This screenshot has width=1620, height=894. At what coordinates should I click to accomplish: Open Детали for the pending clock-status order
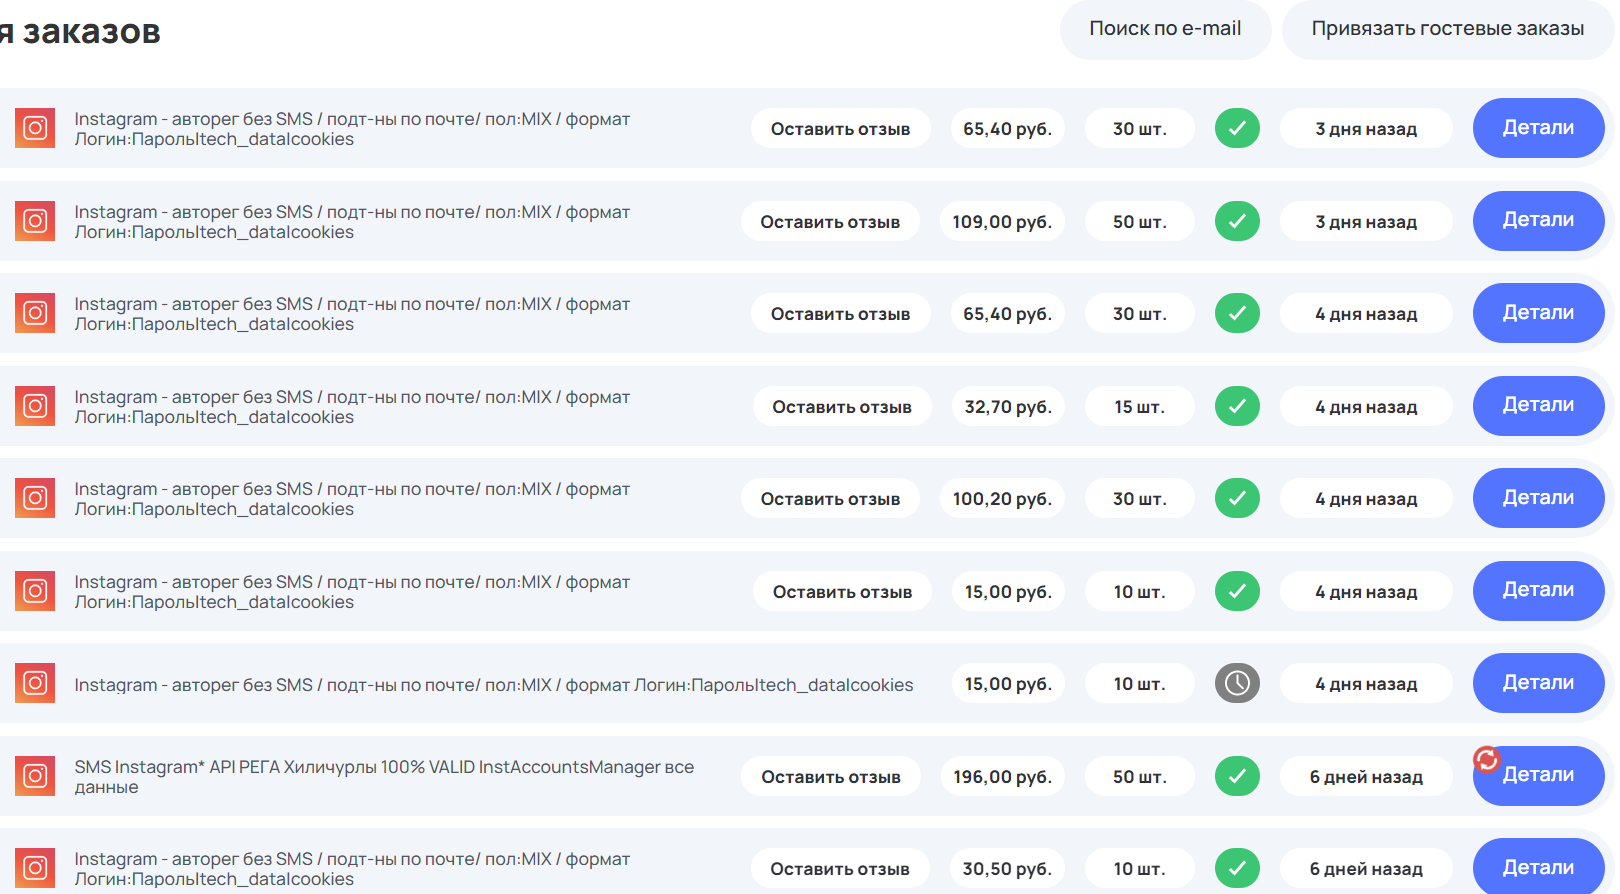coord(1538,683)
